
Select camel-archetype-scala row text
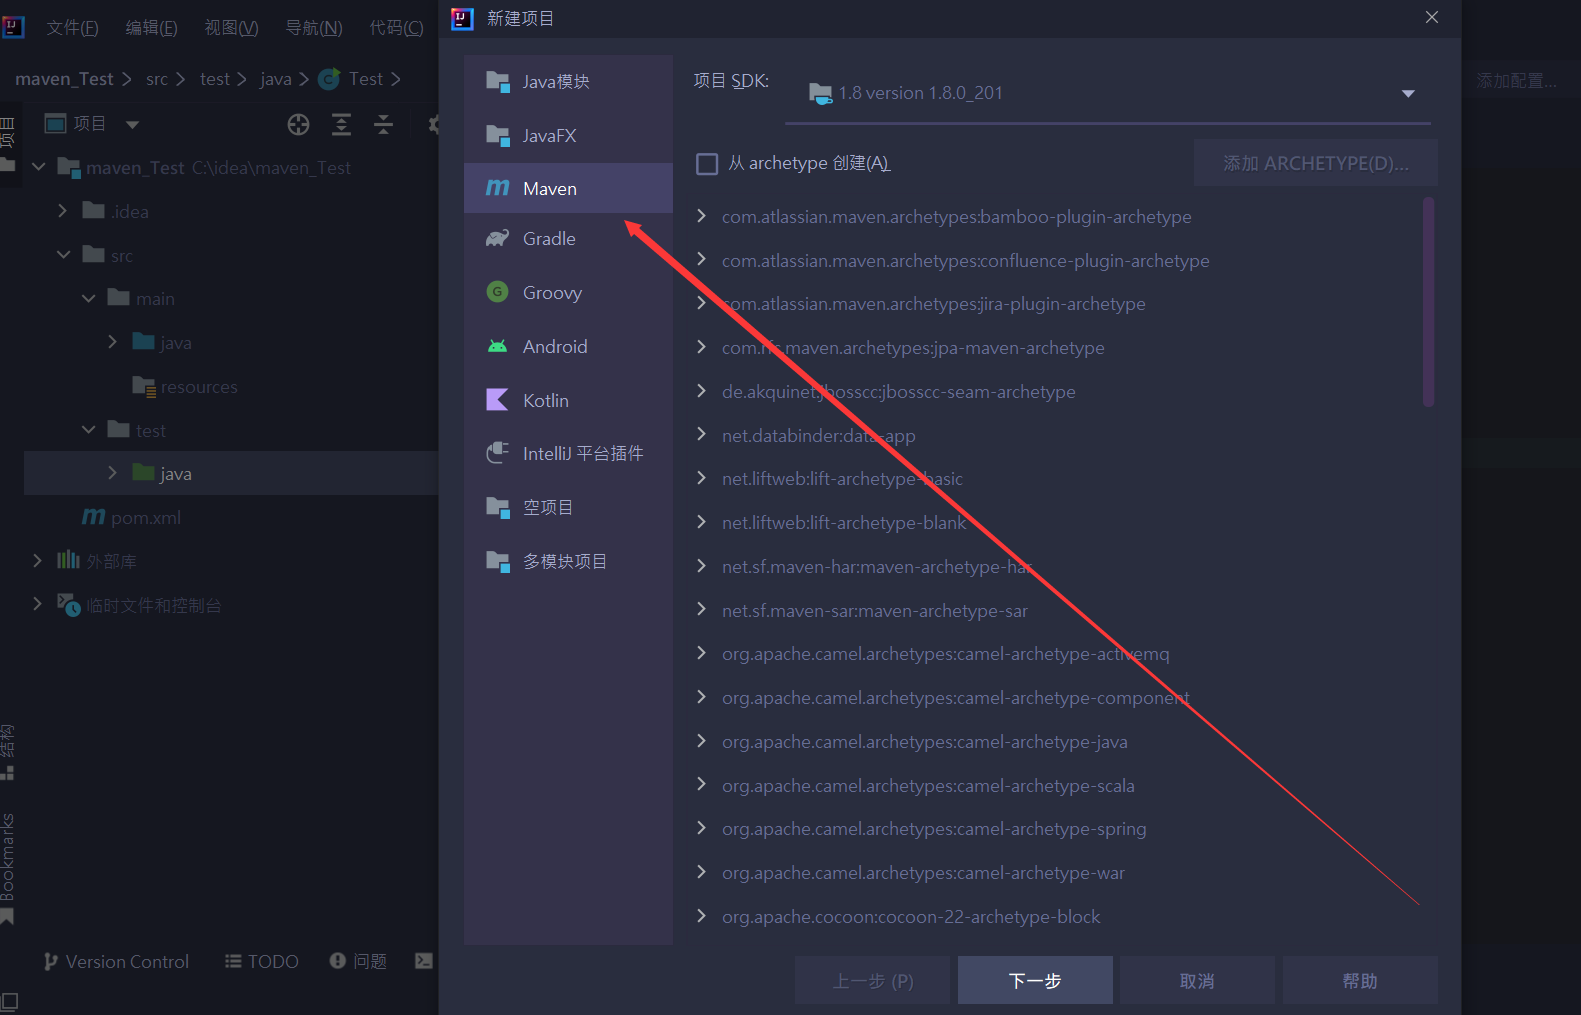click(928, 785)
